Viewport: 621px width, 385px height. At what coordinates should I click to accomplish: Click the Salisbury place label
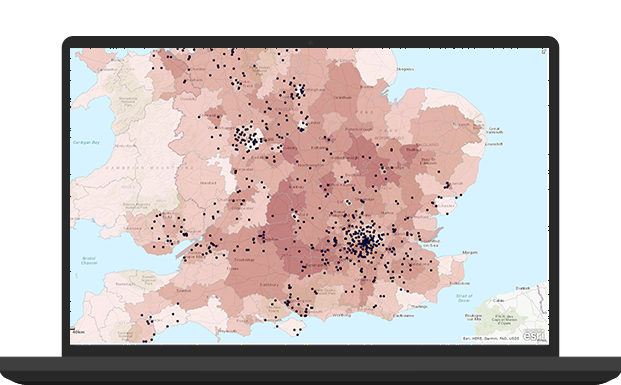[269, 285]
